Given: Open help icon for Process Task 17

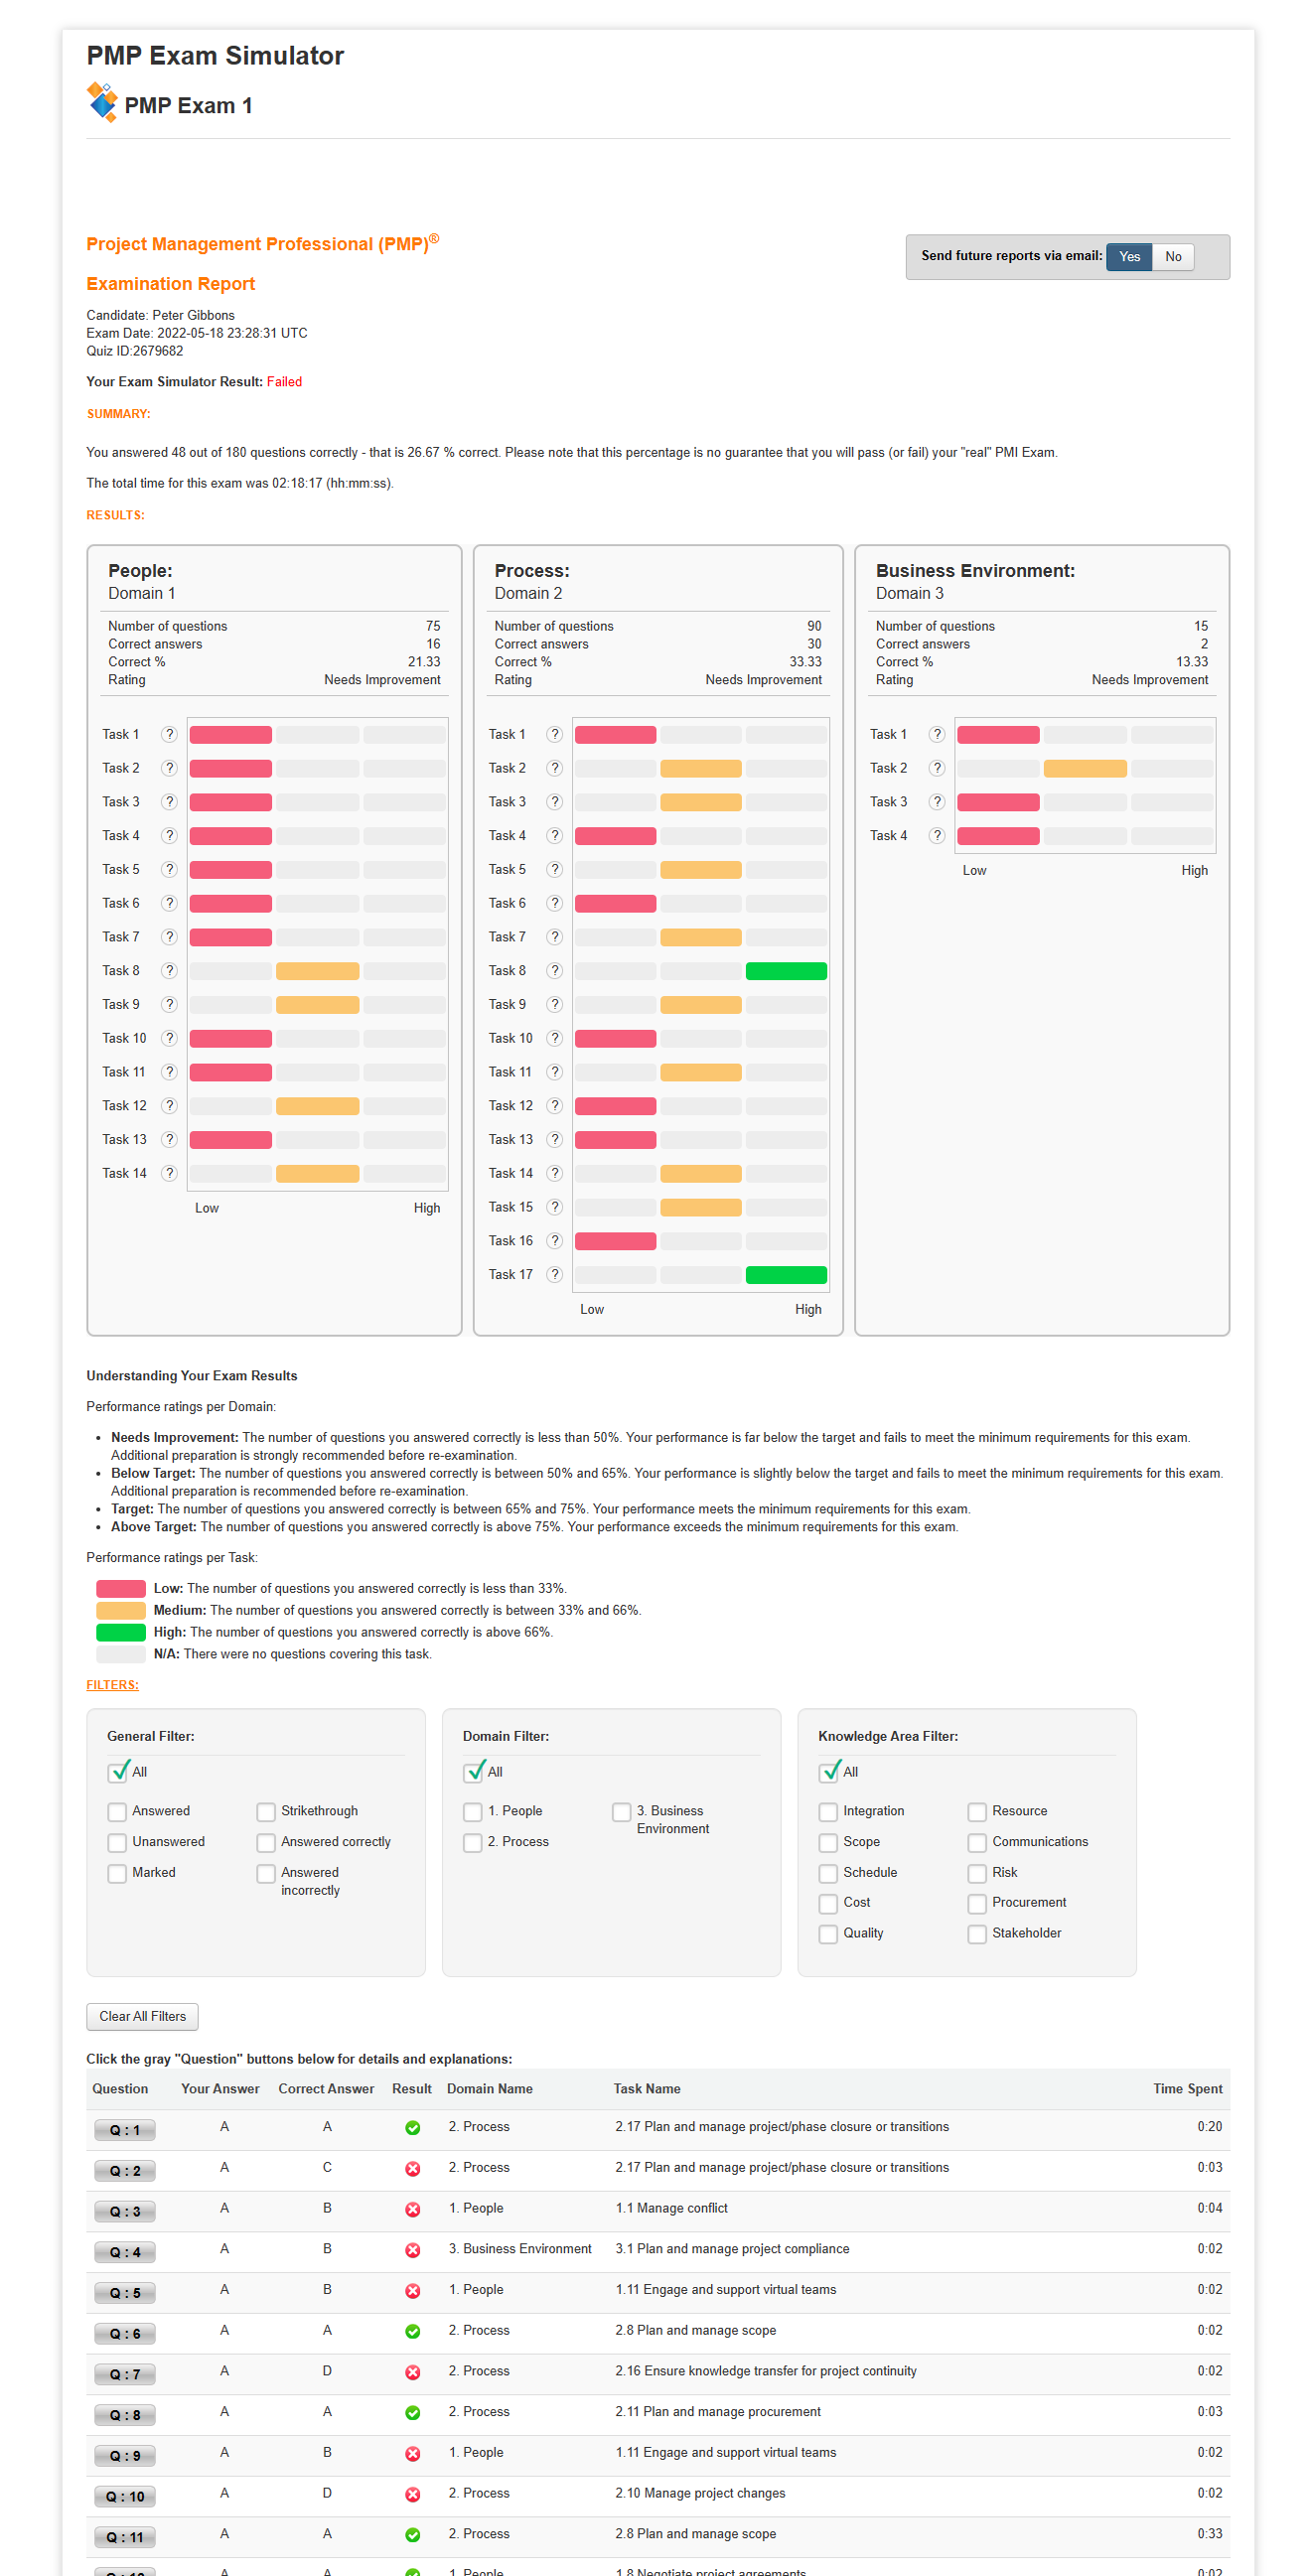Looking at the screenshot, I should (x=555, y=1274).
